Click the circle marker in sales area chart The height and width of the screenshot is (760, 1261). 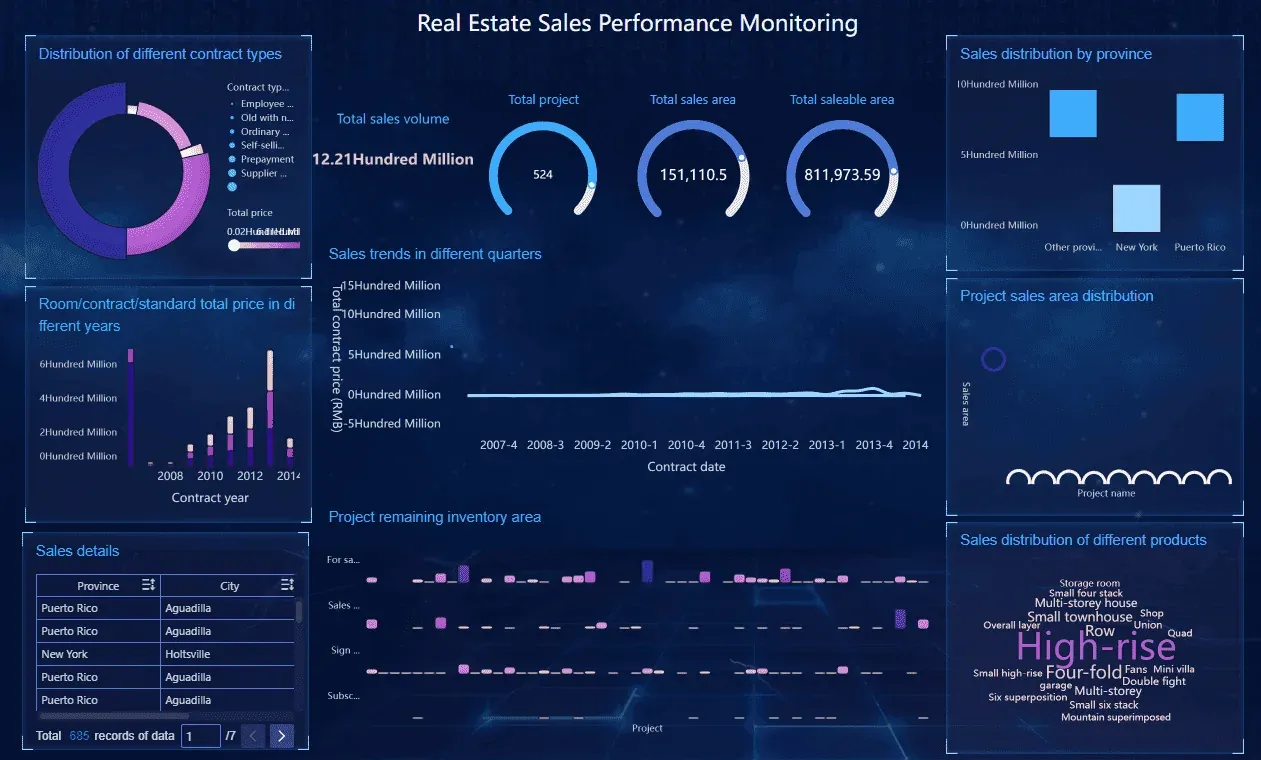point(993,359)
